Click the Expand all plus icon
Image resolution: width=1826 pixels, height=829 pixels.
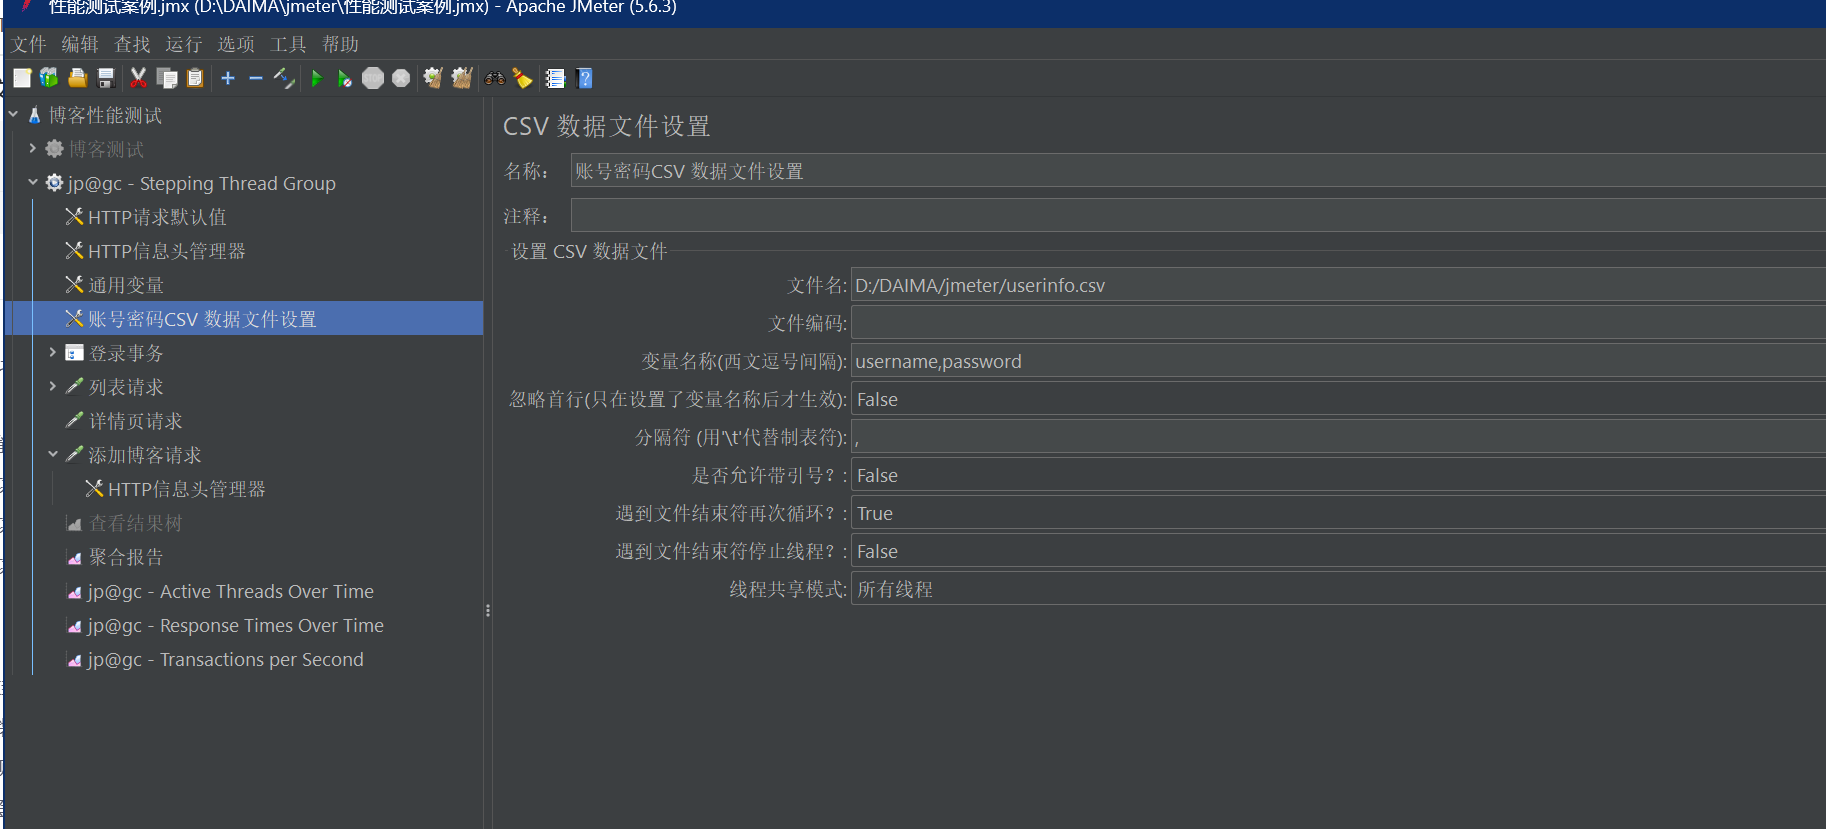228,78
